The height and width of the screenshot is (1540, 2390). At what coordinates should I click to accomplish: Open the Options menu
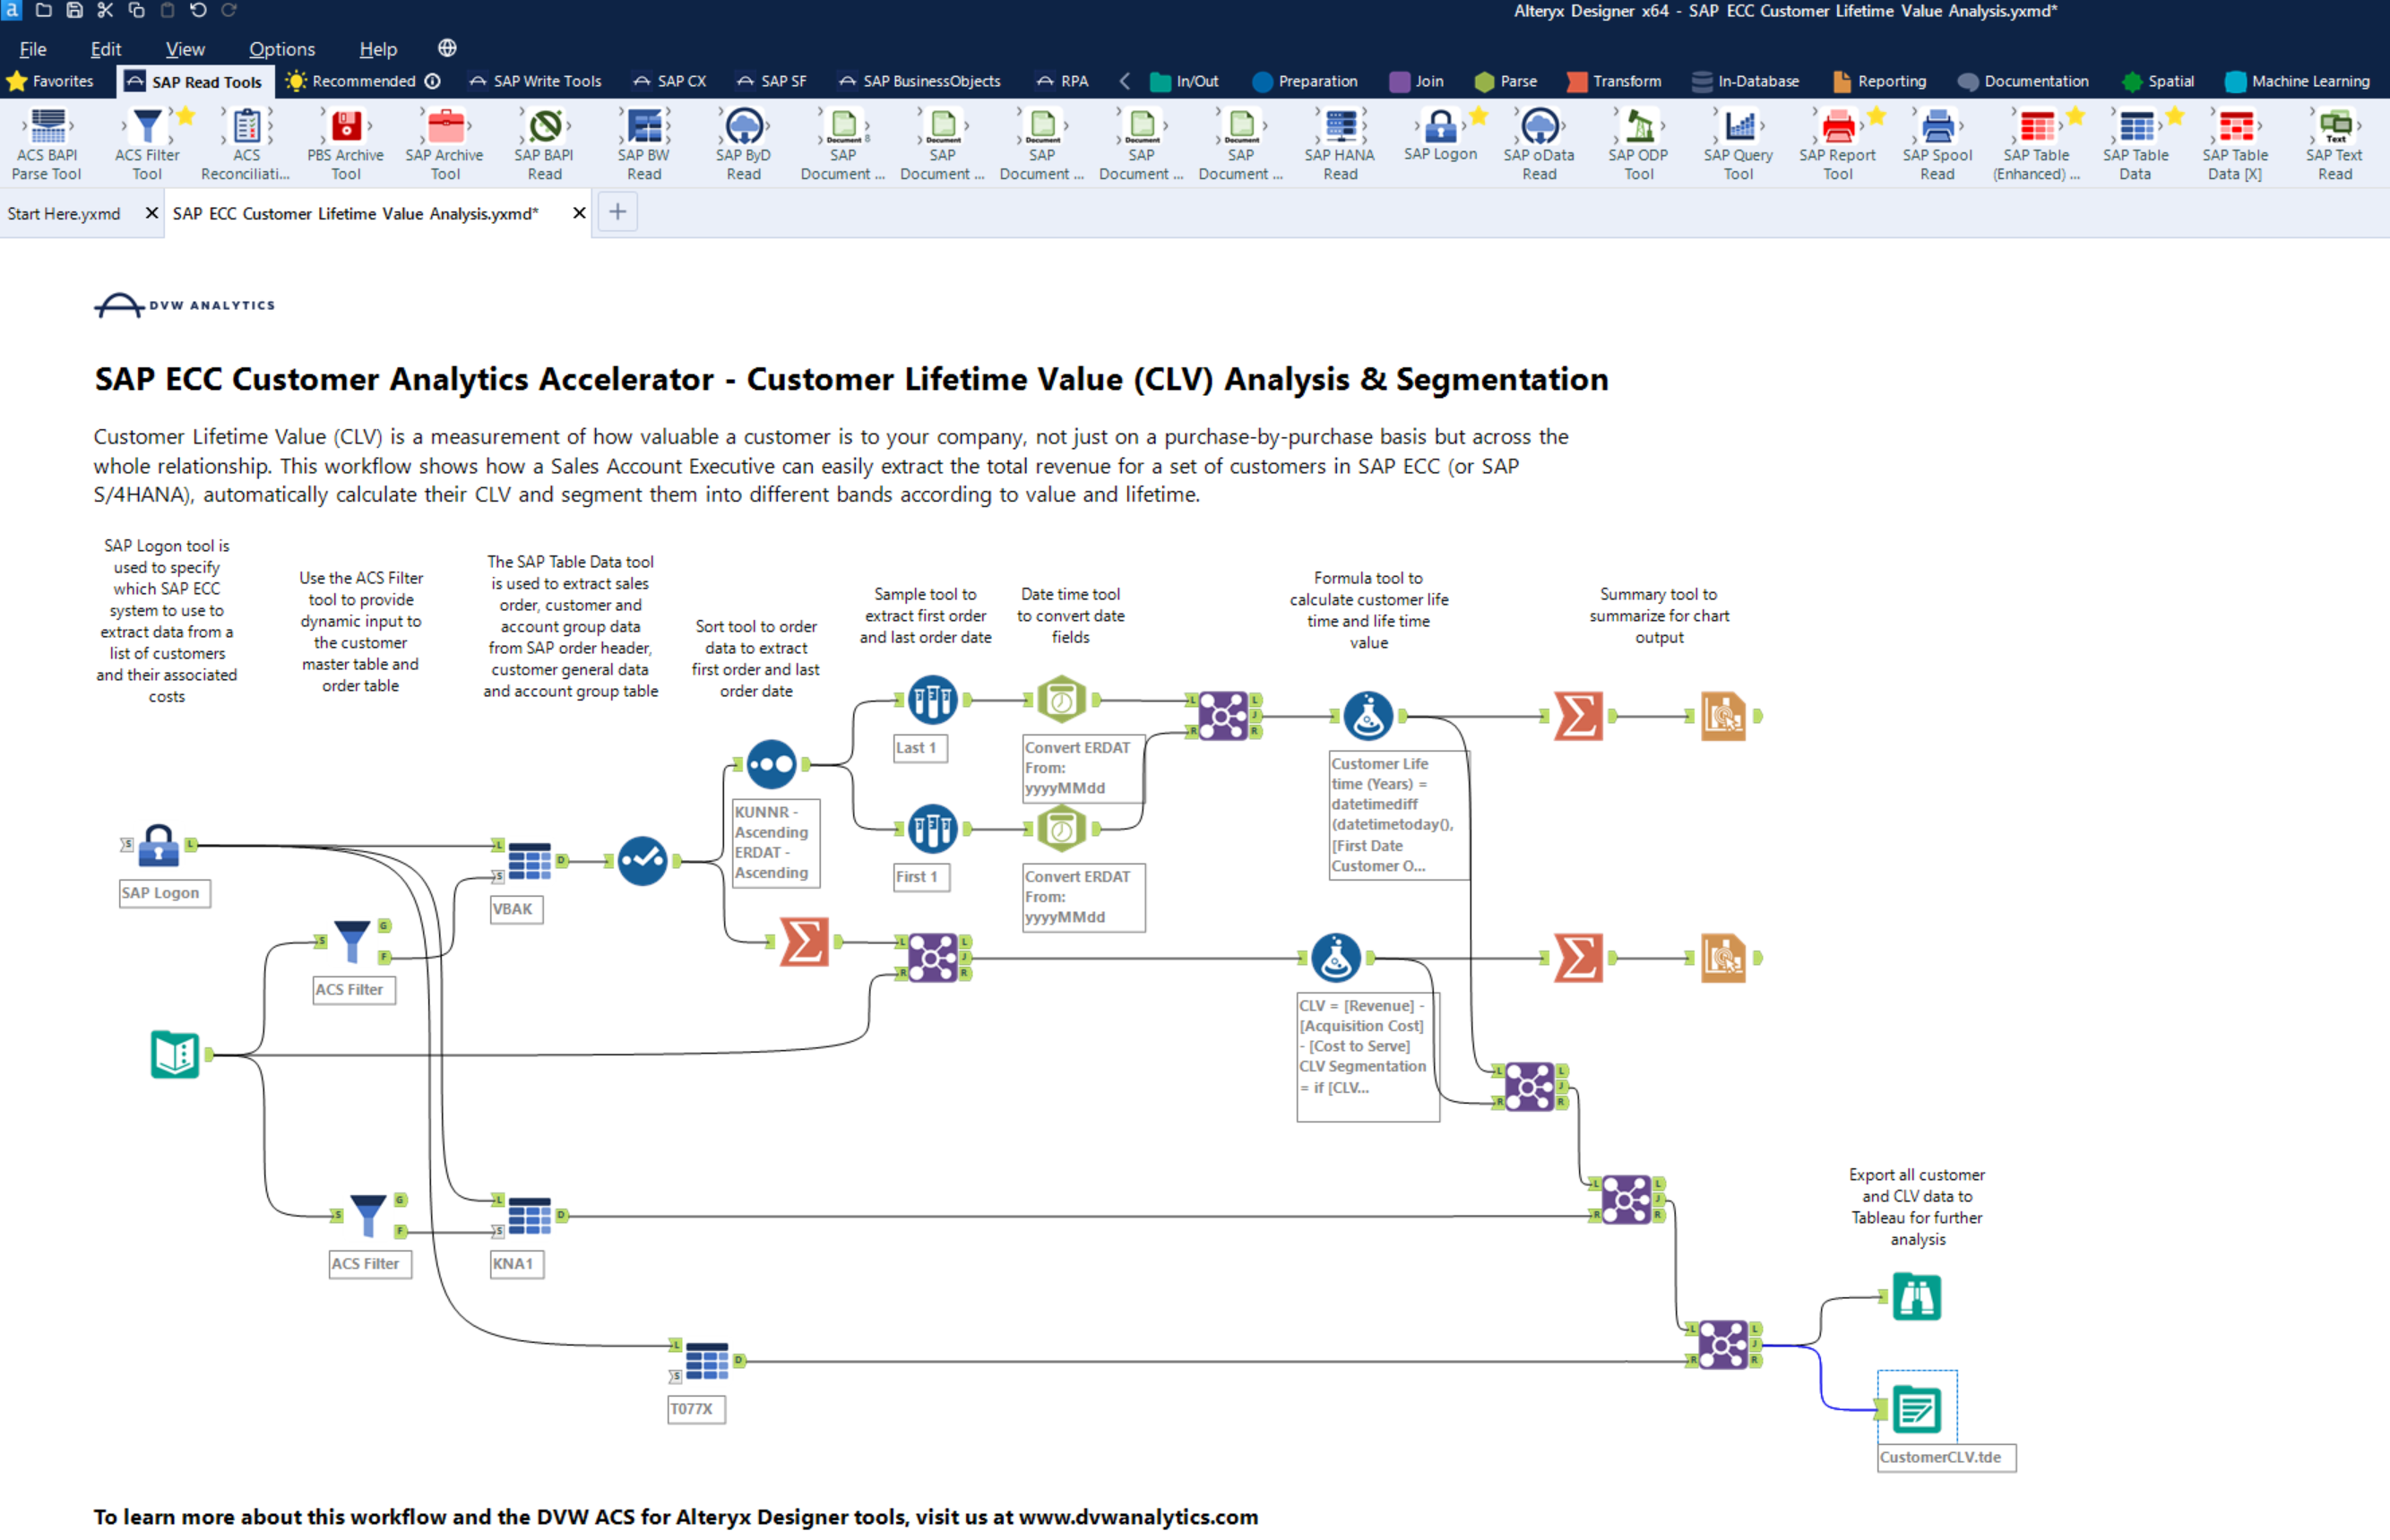coord(281,48)
